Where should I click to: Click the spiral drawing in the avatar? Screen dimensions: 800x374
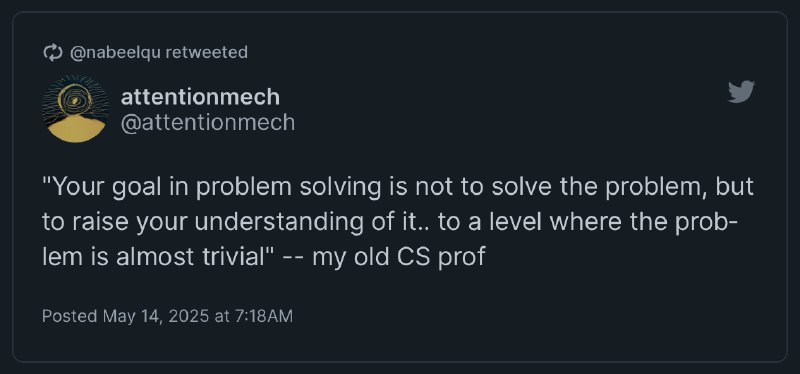[74, 98]
